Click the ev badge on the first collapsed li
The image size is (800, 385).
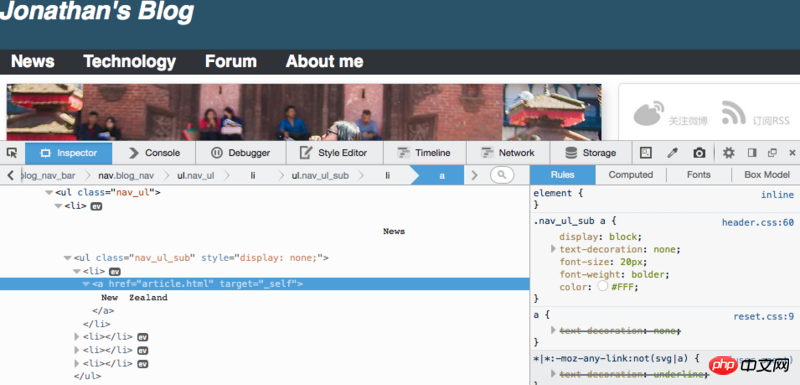pos(143,337)
